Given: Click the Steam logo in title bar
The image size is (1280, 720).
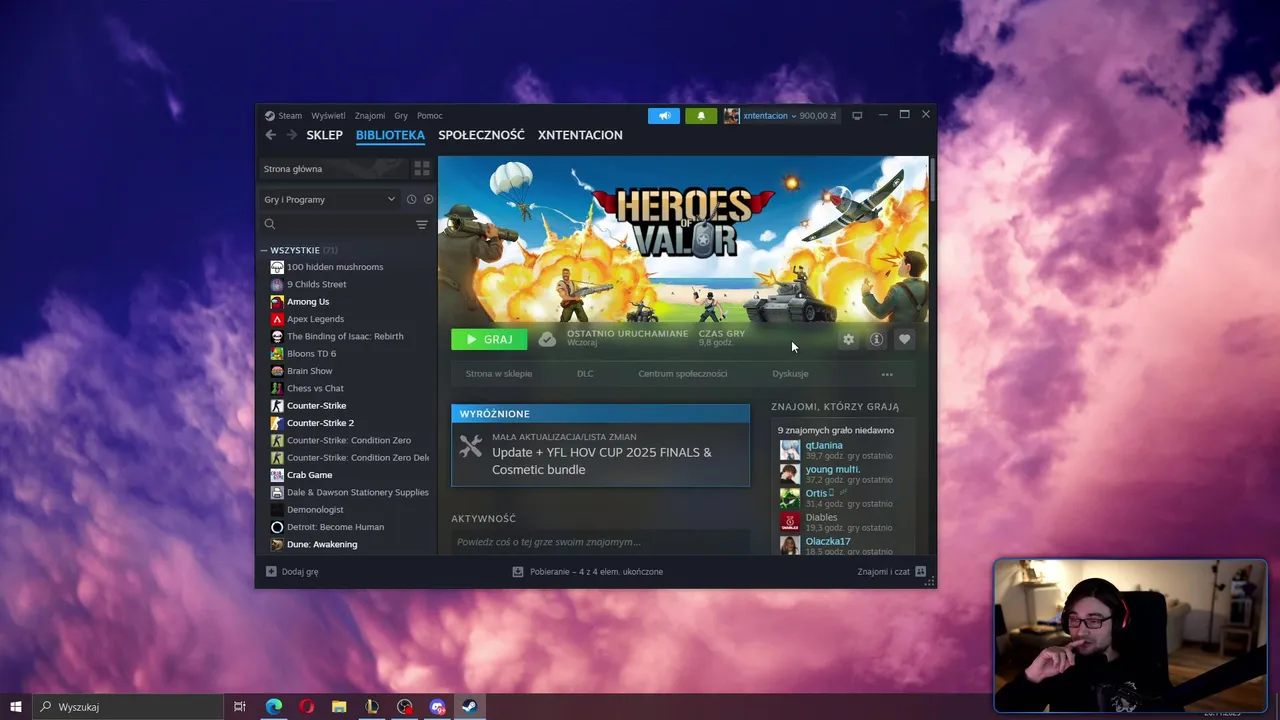Looking at the screenshot, I should pyautogui.click(x=270, y=115).
